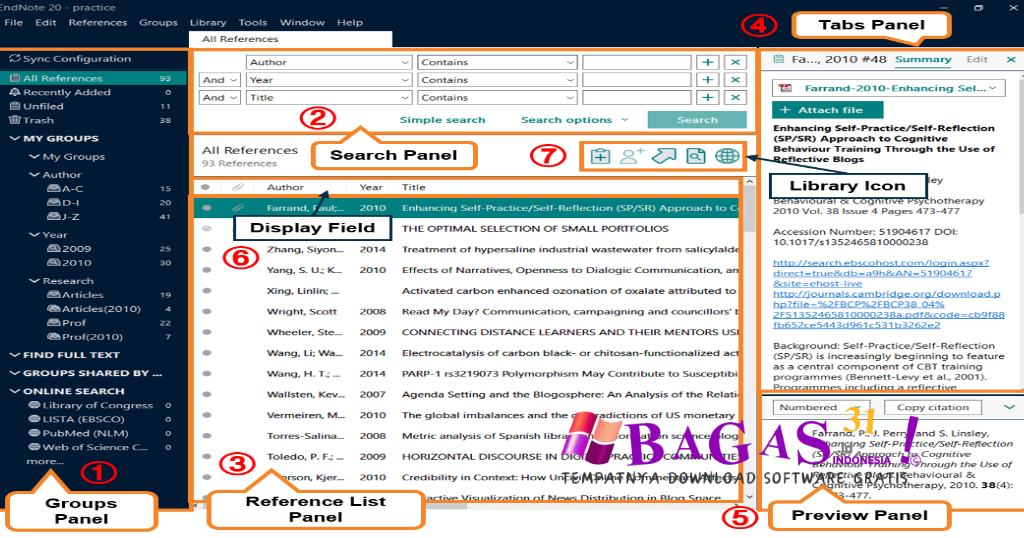Switch to the Edit tab in the reference panel
Image resolution: width=1024 pixels, height=538 pixels.
(977, 59)
